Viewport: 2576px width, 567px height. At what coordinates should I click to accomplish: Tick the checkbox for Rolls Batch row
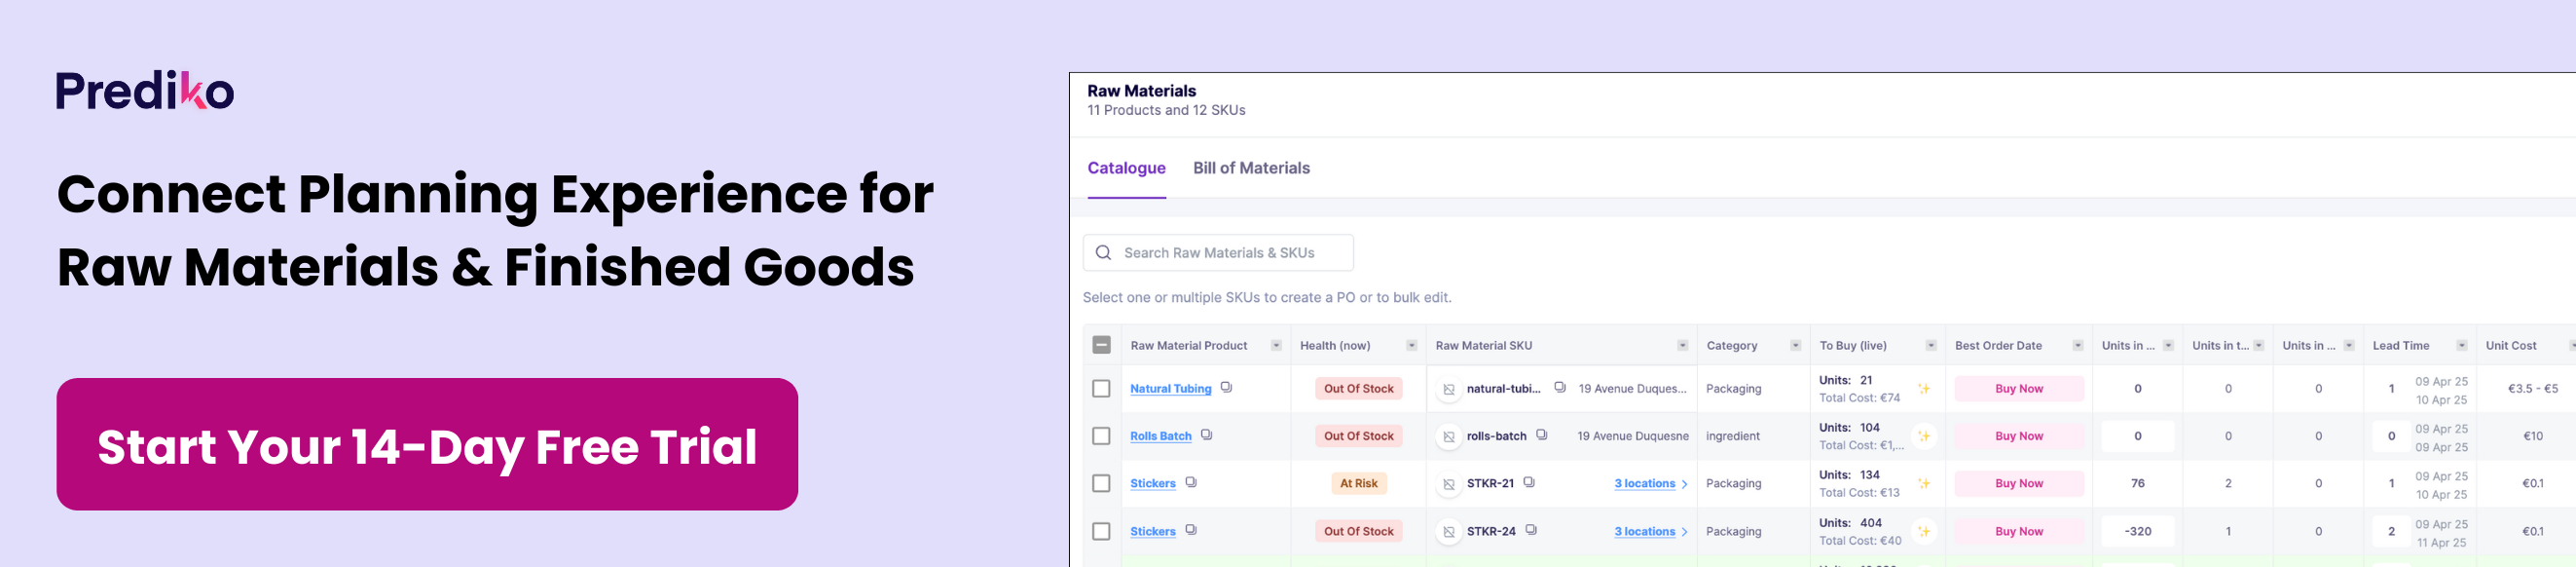pos(1101,436)
